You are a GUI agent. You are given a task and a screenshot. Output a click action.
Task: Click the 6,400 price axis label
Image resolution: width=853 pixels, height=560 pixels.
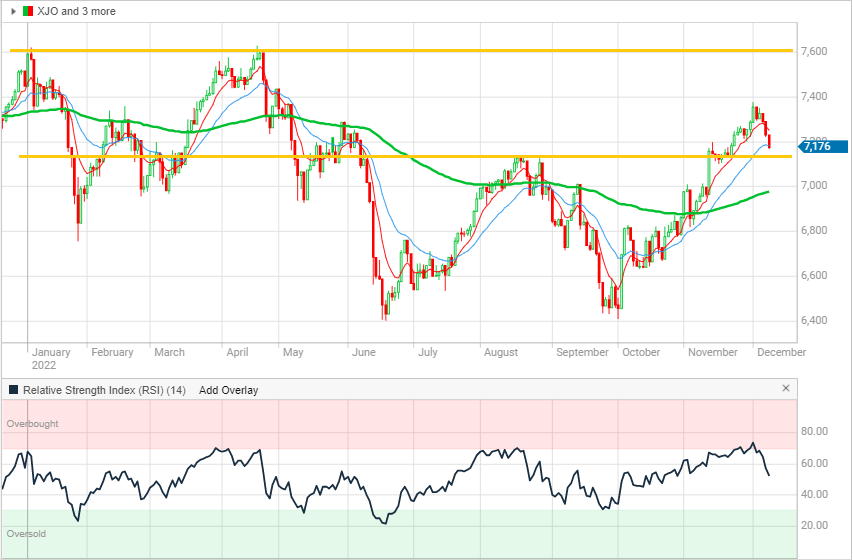[815, 321]
